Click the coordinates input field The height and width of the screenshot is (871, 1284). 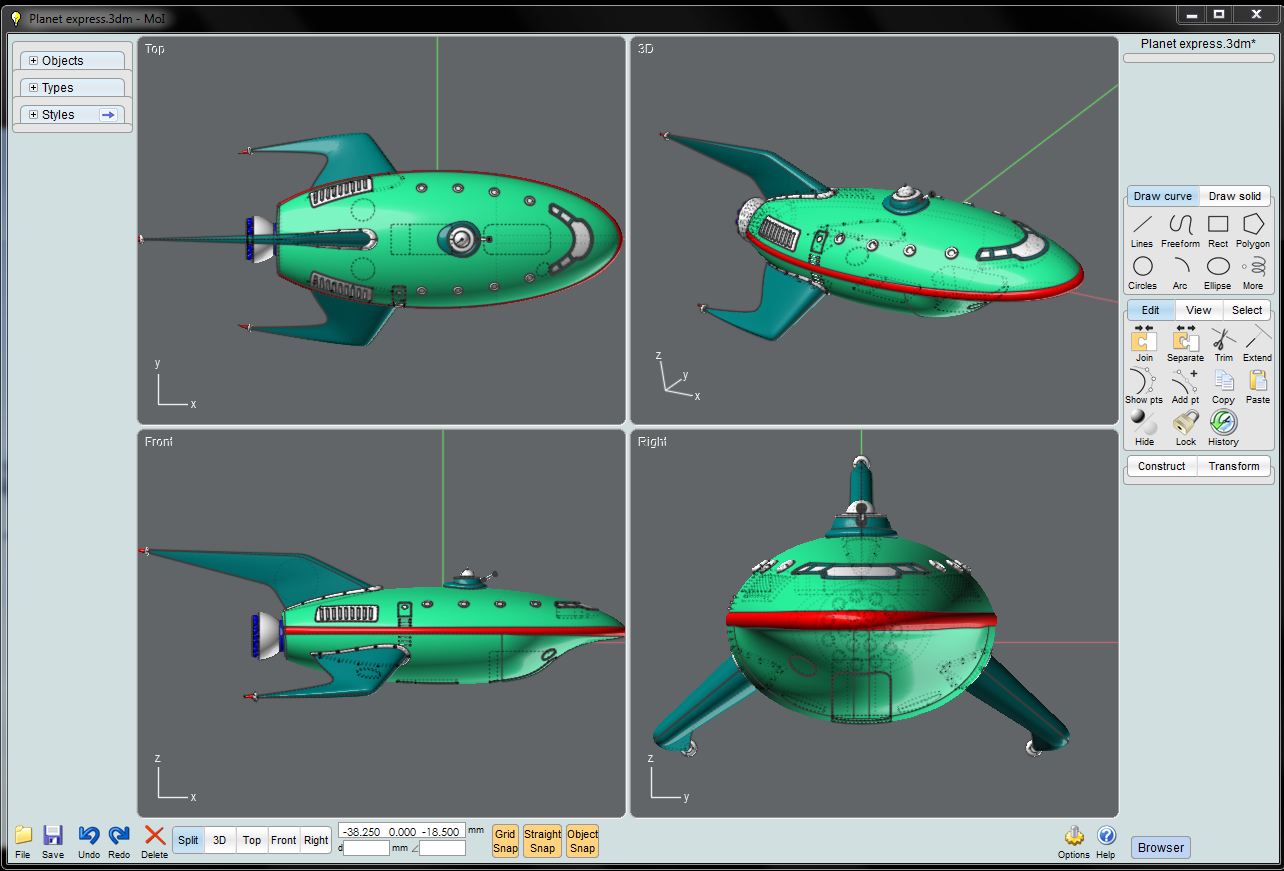[x=401, y=831]
